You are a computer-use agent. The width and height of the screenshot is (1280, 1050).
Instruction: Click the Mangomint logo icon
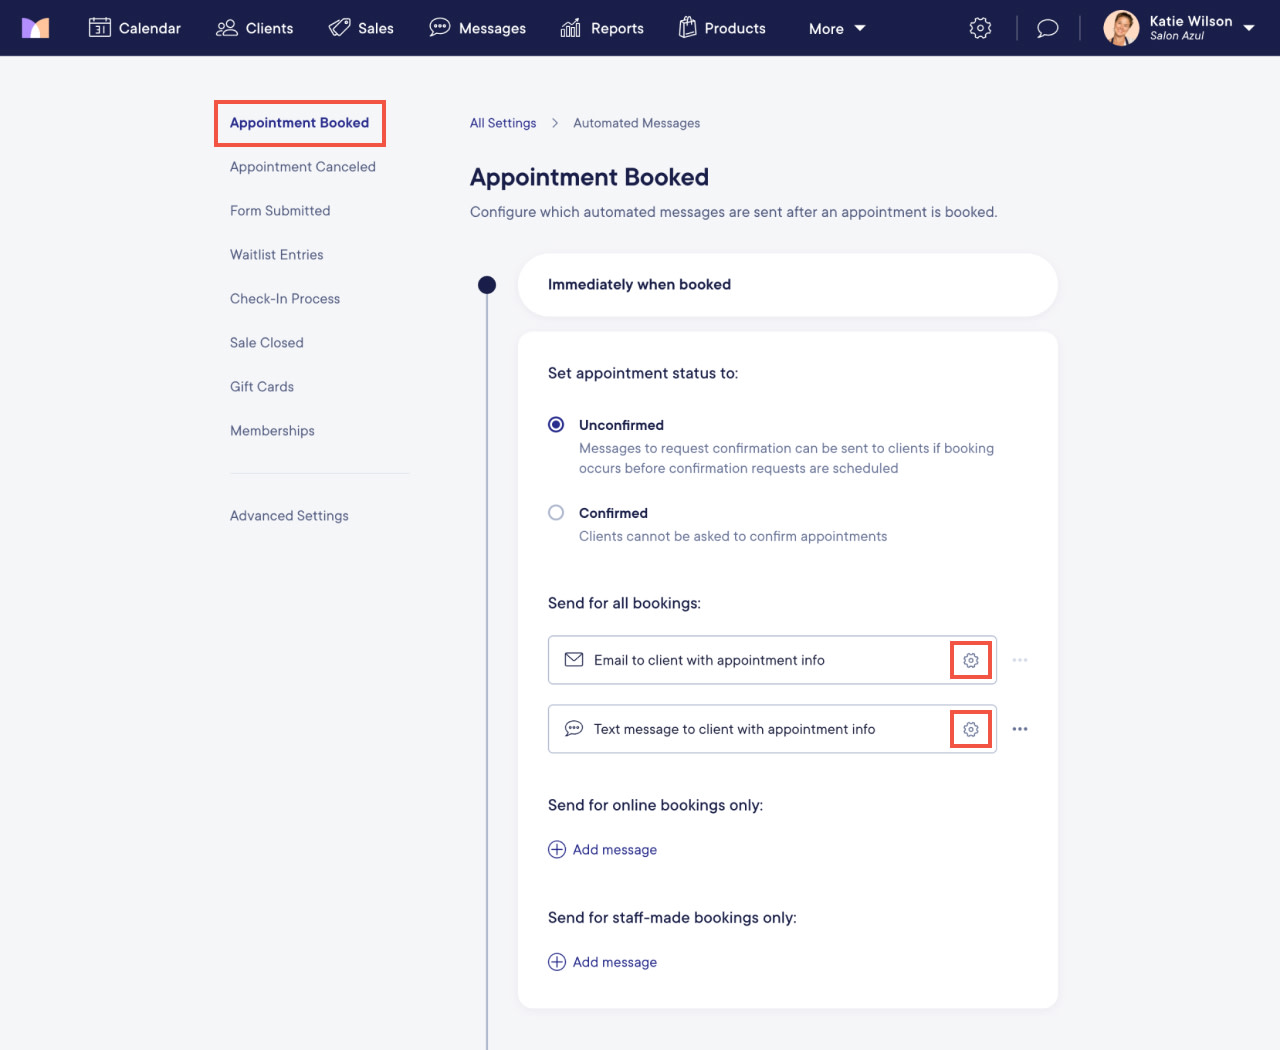(x=36, y=28)
